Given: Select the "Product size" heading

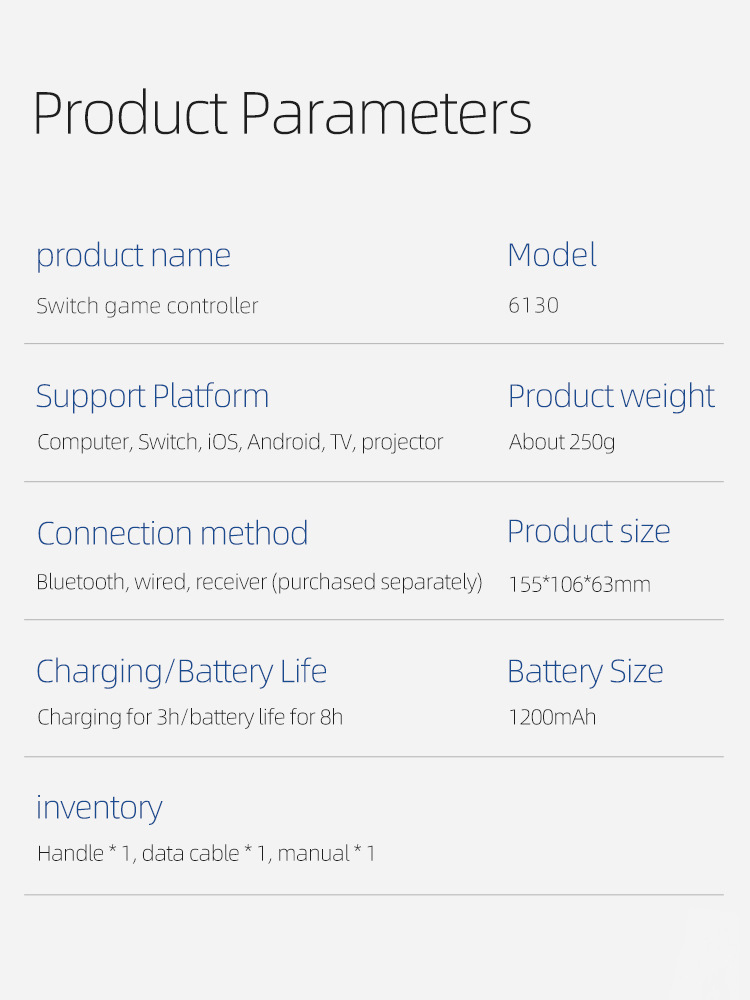Looking at the screenshot, I should pyautogui.click(x=588, y=531).
